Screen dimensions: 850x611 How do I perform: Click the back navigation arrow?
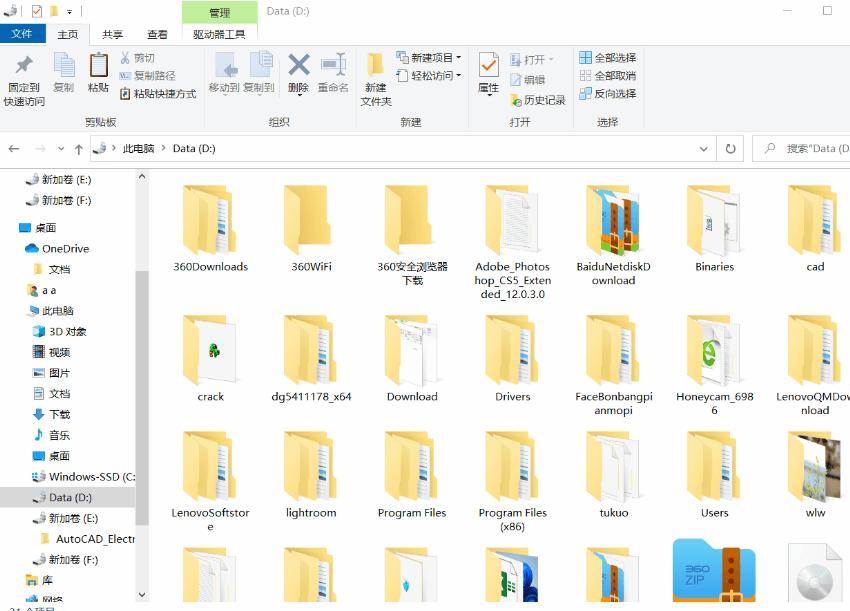pos(15,148)
